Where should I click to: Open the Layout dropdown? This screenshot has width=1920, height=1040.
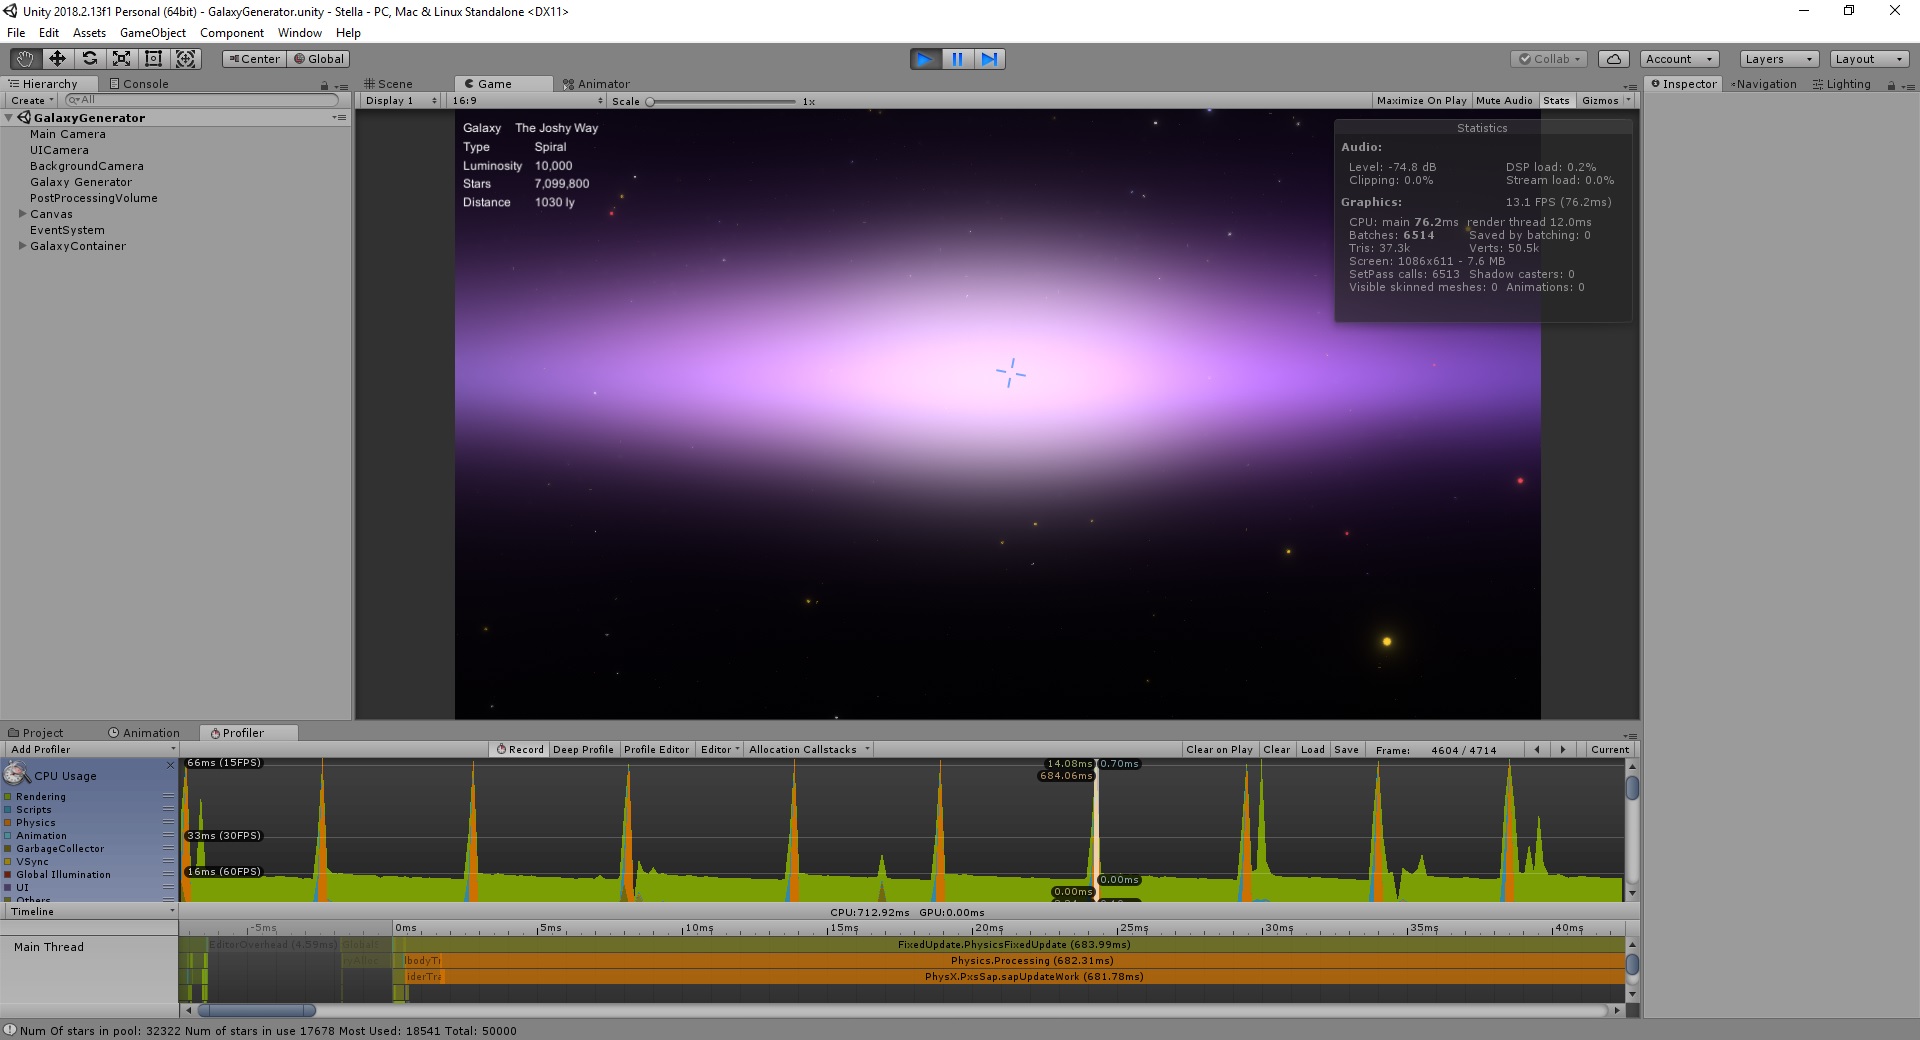pyautogui.click(x=1869, y=59)
